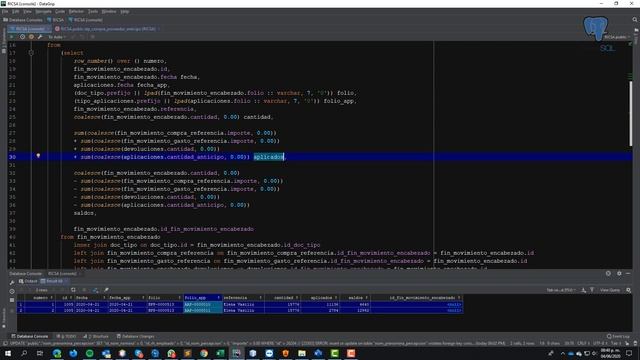Click the wrench icon left of Output tab
Image resolution: width=640 pixels, height=360 pixels.
tap(12, 282)
